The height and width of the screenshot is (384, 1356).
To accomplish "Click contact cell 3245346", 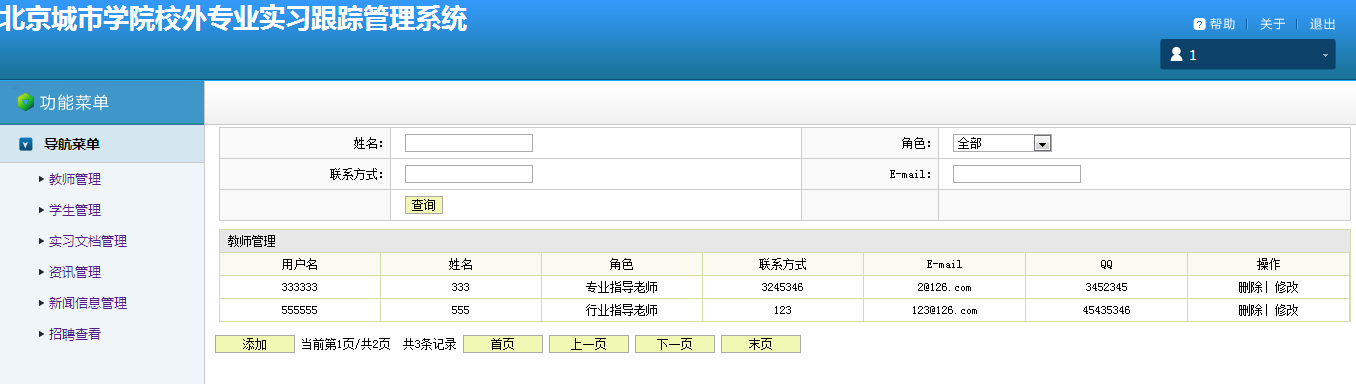I will click(782, 287).
